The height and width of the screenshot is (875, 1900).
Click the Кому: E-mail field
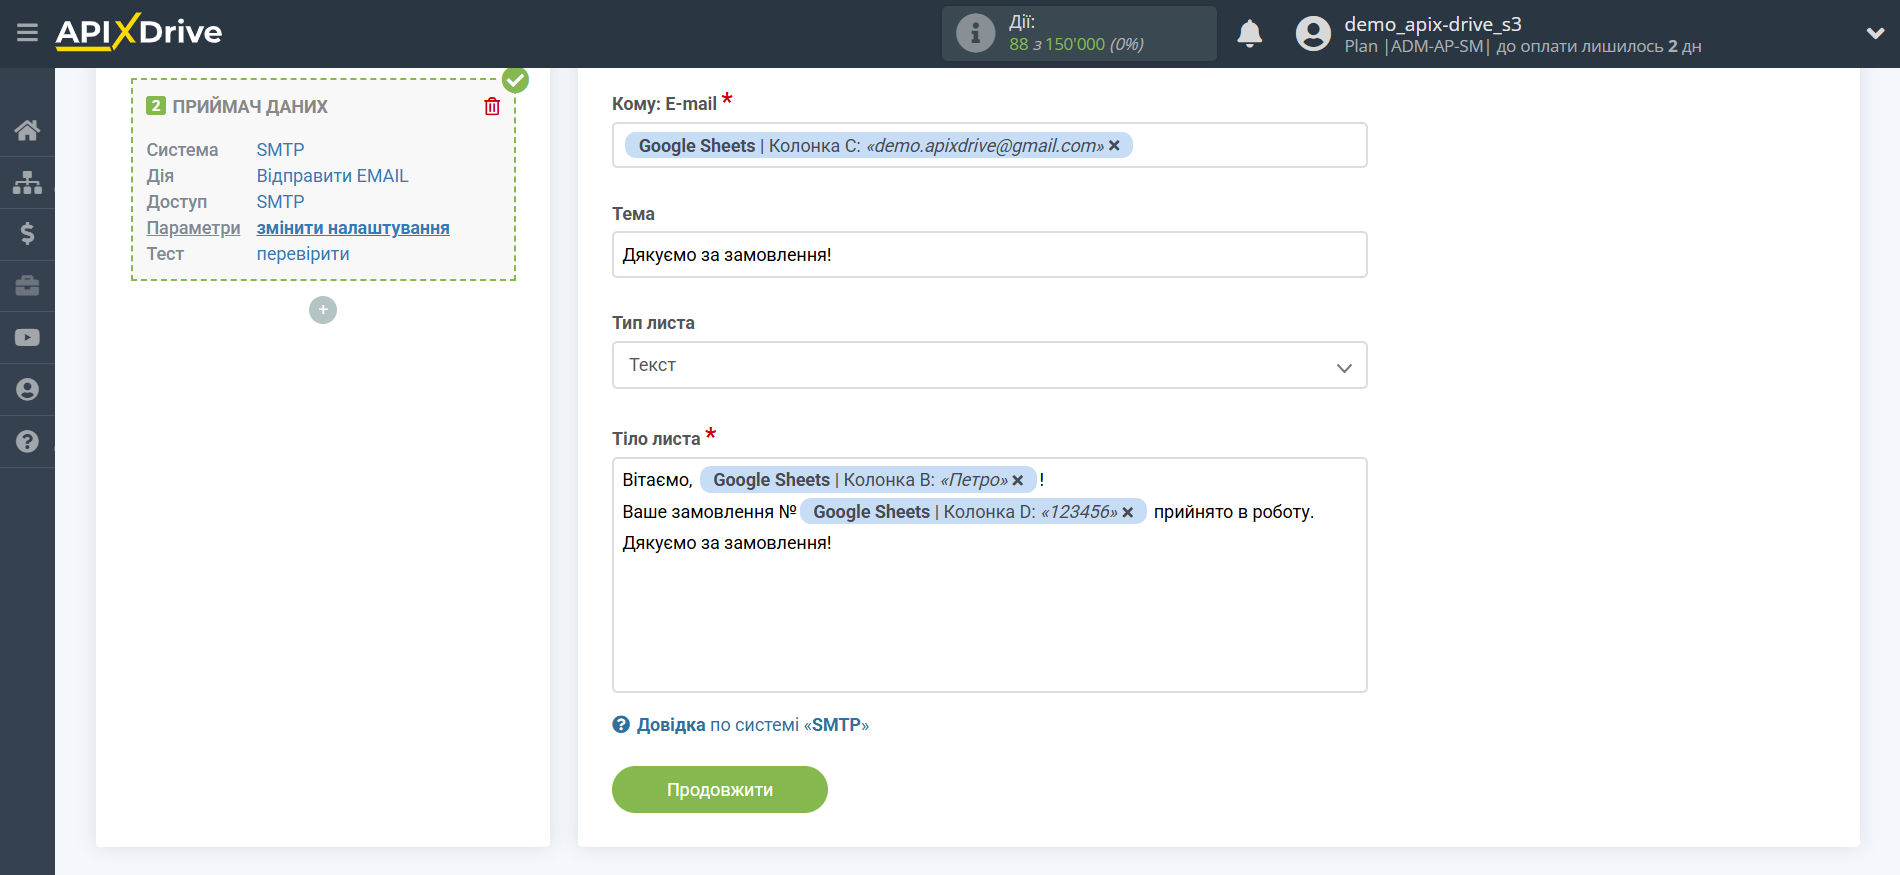tap(989, 145)
